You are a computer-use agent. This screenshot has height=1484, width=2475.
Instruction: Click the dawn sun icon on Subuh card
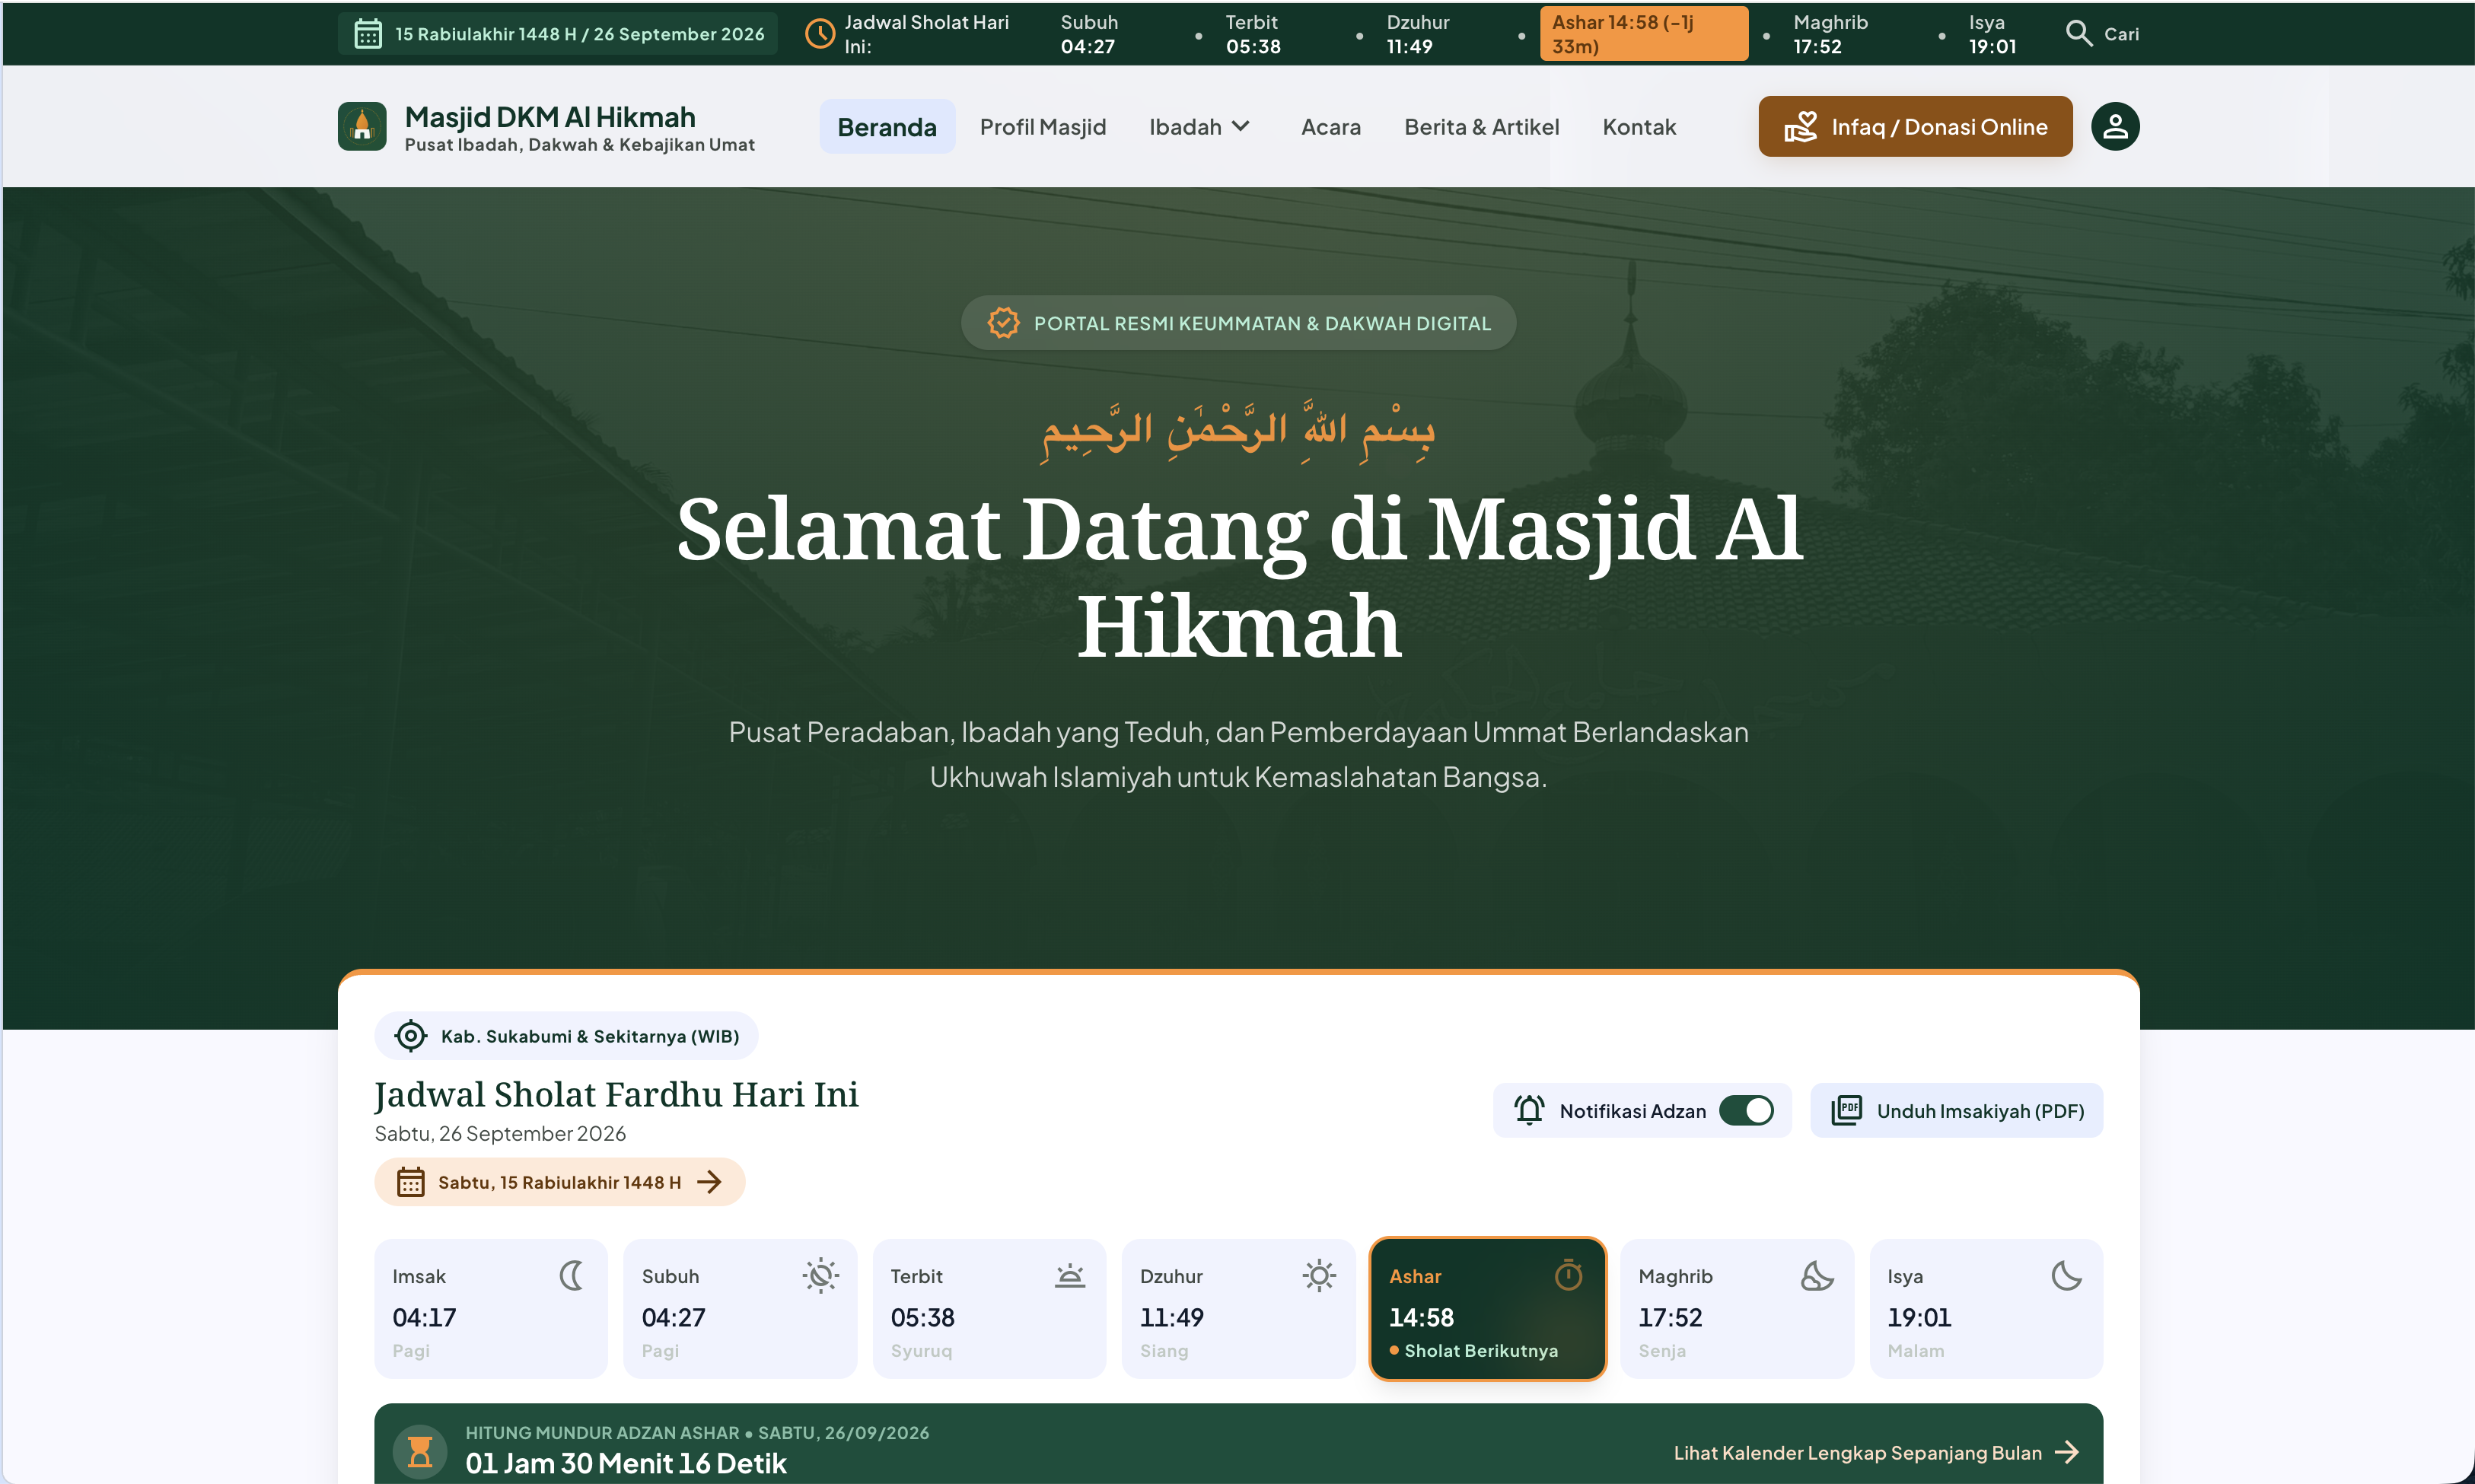coord(821,1276)
